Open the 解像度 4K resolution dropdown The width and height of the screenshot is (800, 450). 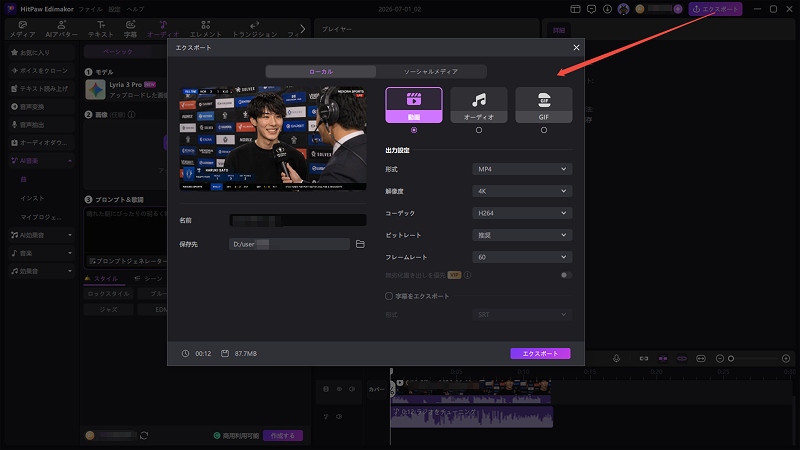coord(522,191)
